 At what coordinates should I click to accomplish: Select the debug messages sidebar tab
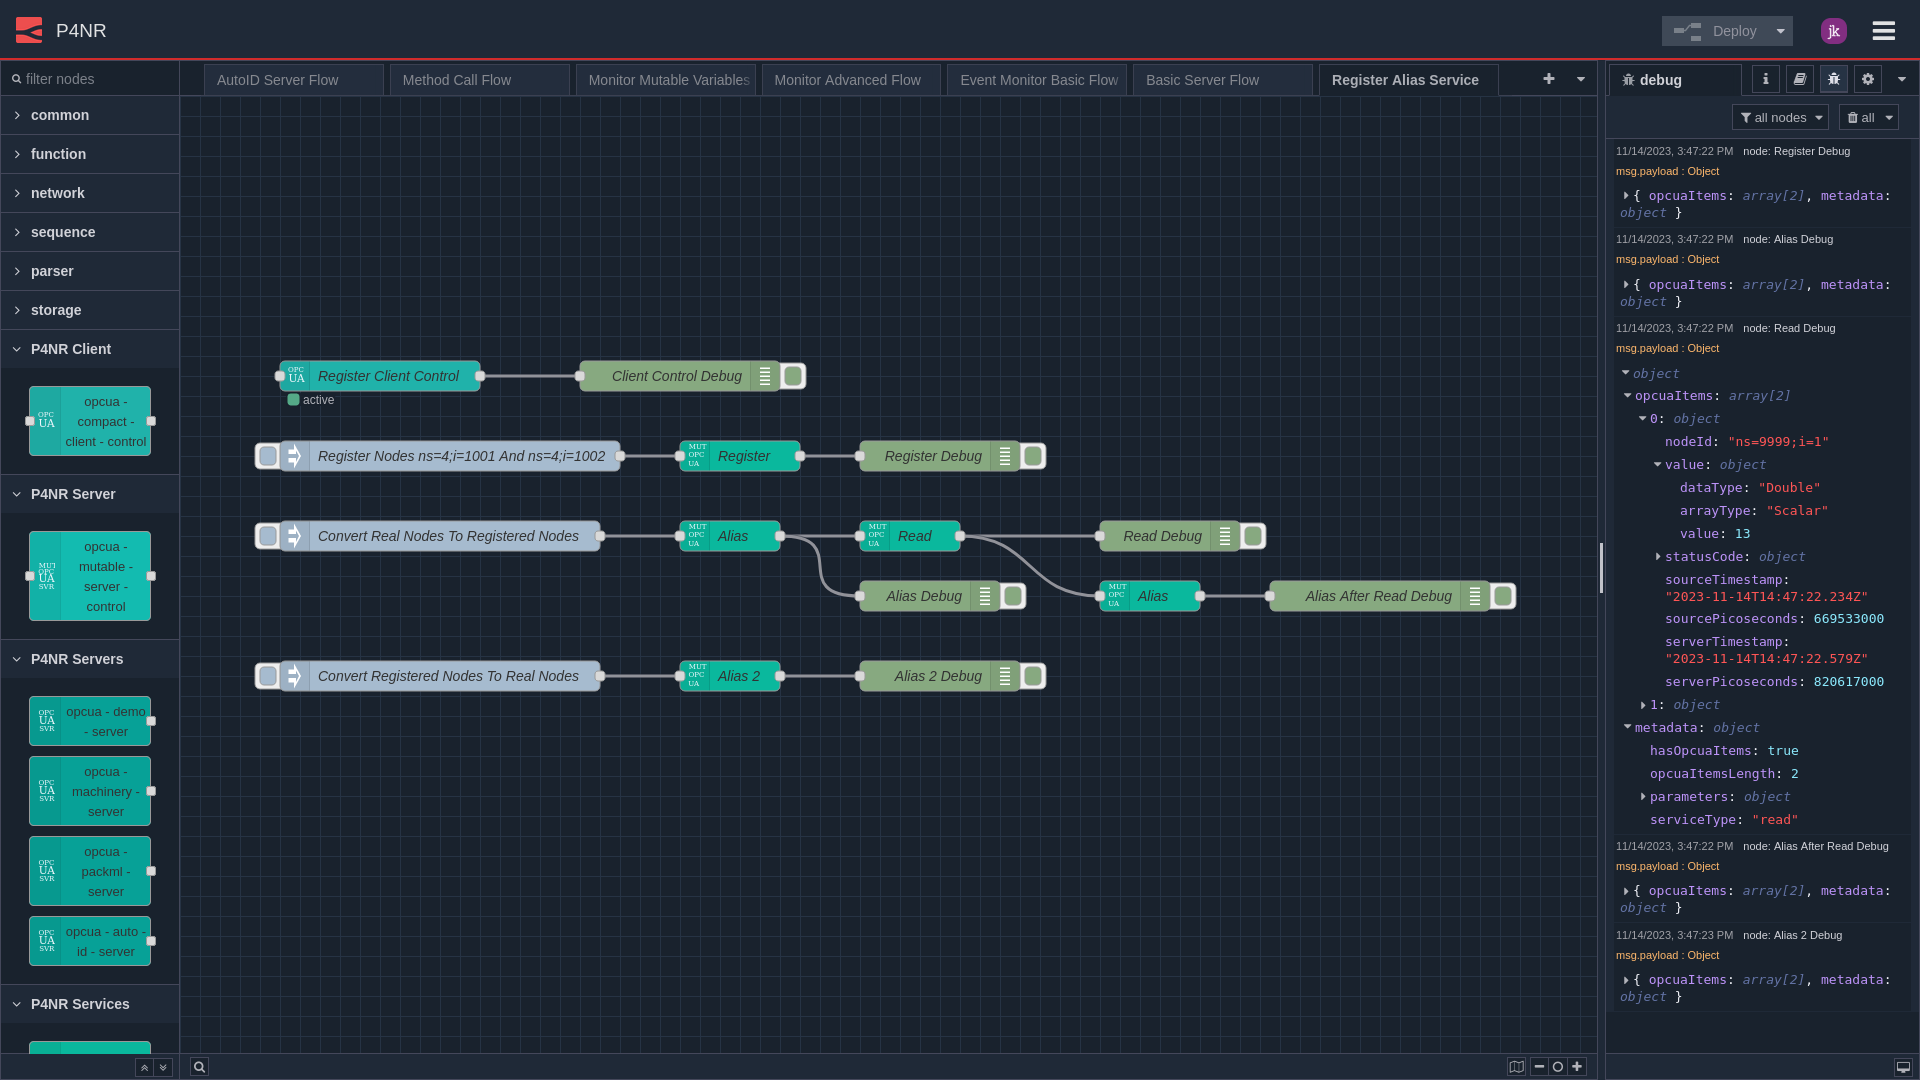coord(1833,79)
